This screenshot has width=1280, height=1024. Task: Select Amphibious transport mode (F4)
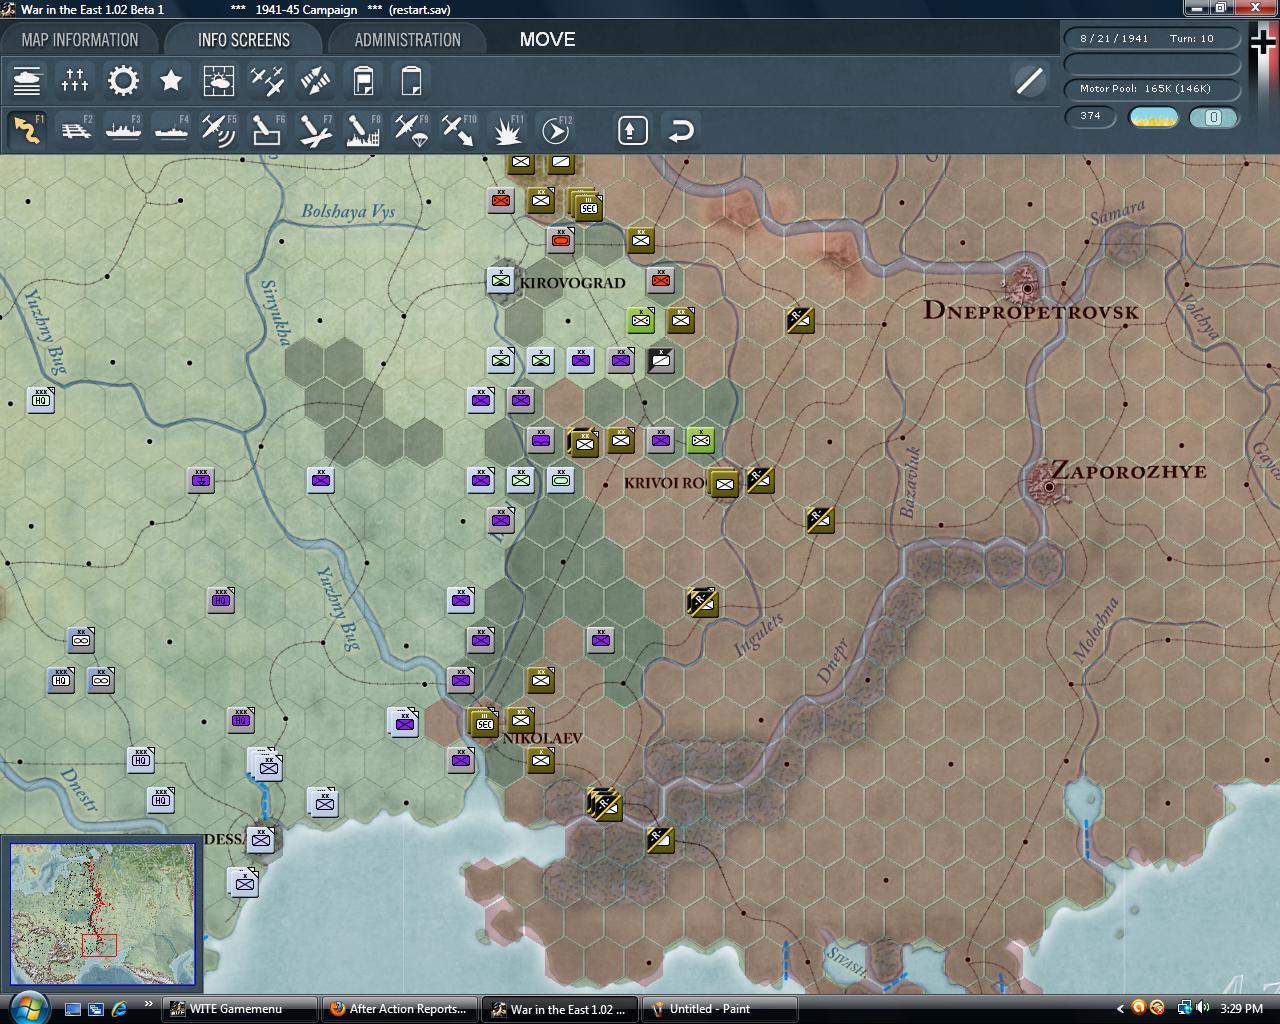click(171, 130)
